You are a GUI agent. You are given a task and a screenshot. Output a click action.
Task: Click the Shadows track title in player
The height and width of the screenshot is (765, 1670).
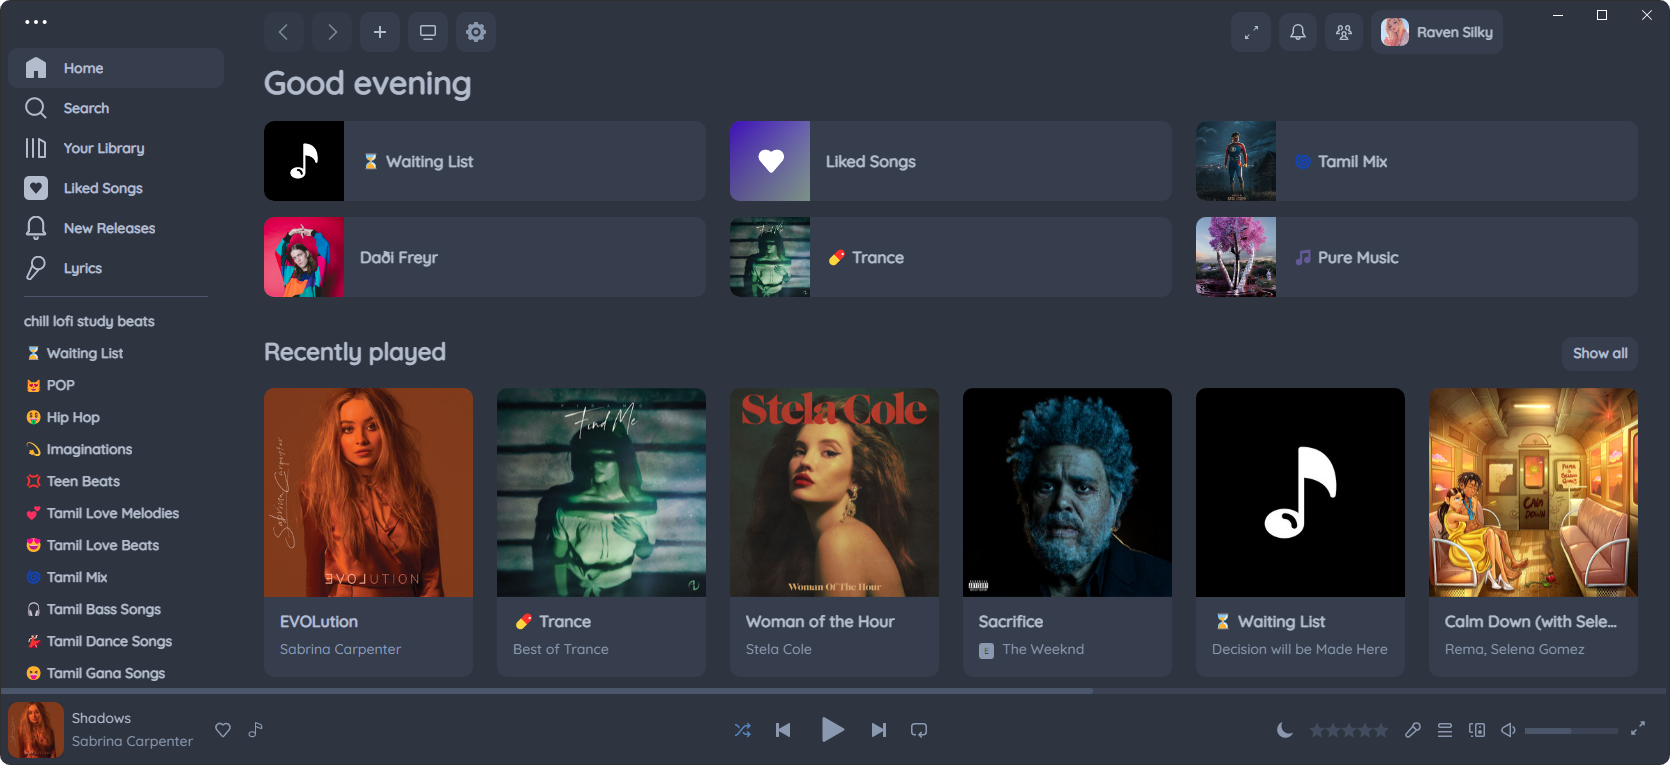point(101,718)
